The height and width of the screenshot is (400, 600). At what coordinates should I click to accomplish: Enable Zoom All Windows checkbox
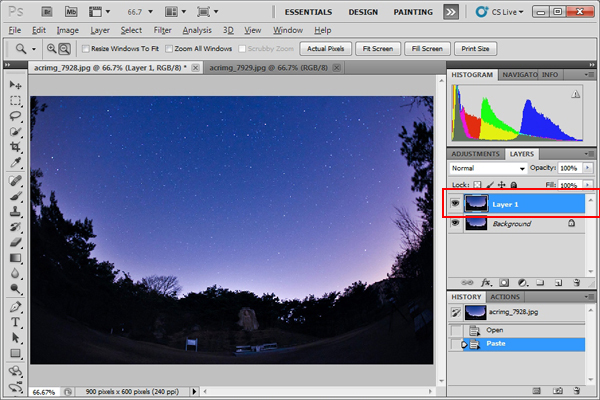(169, 49)
